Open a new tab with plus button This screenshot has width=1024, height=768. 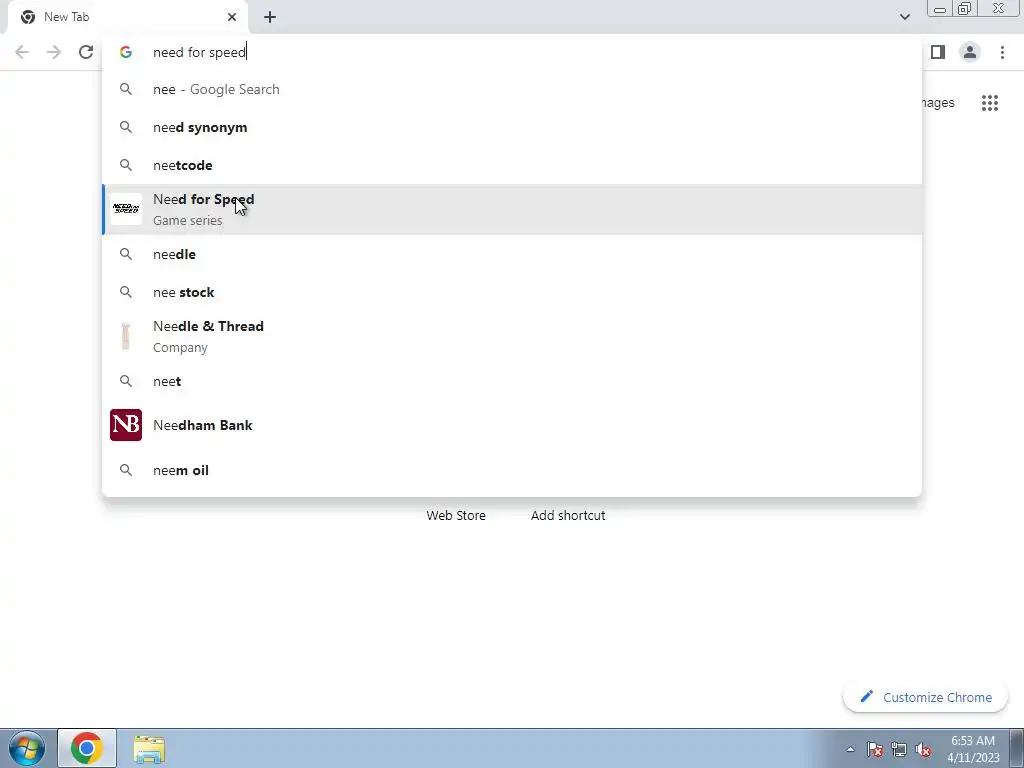click(270, 17)
